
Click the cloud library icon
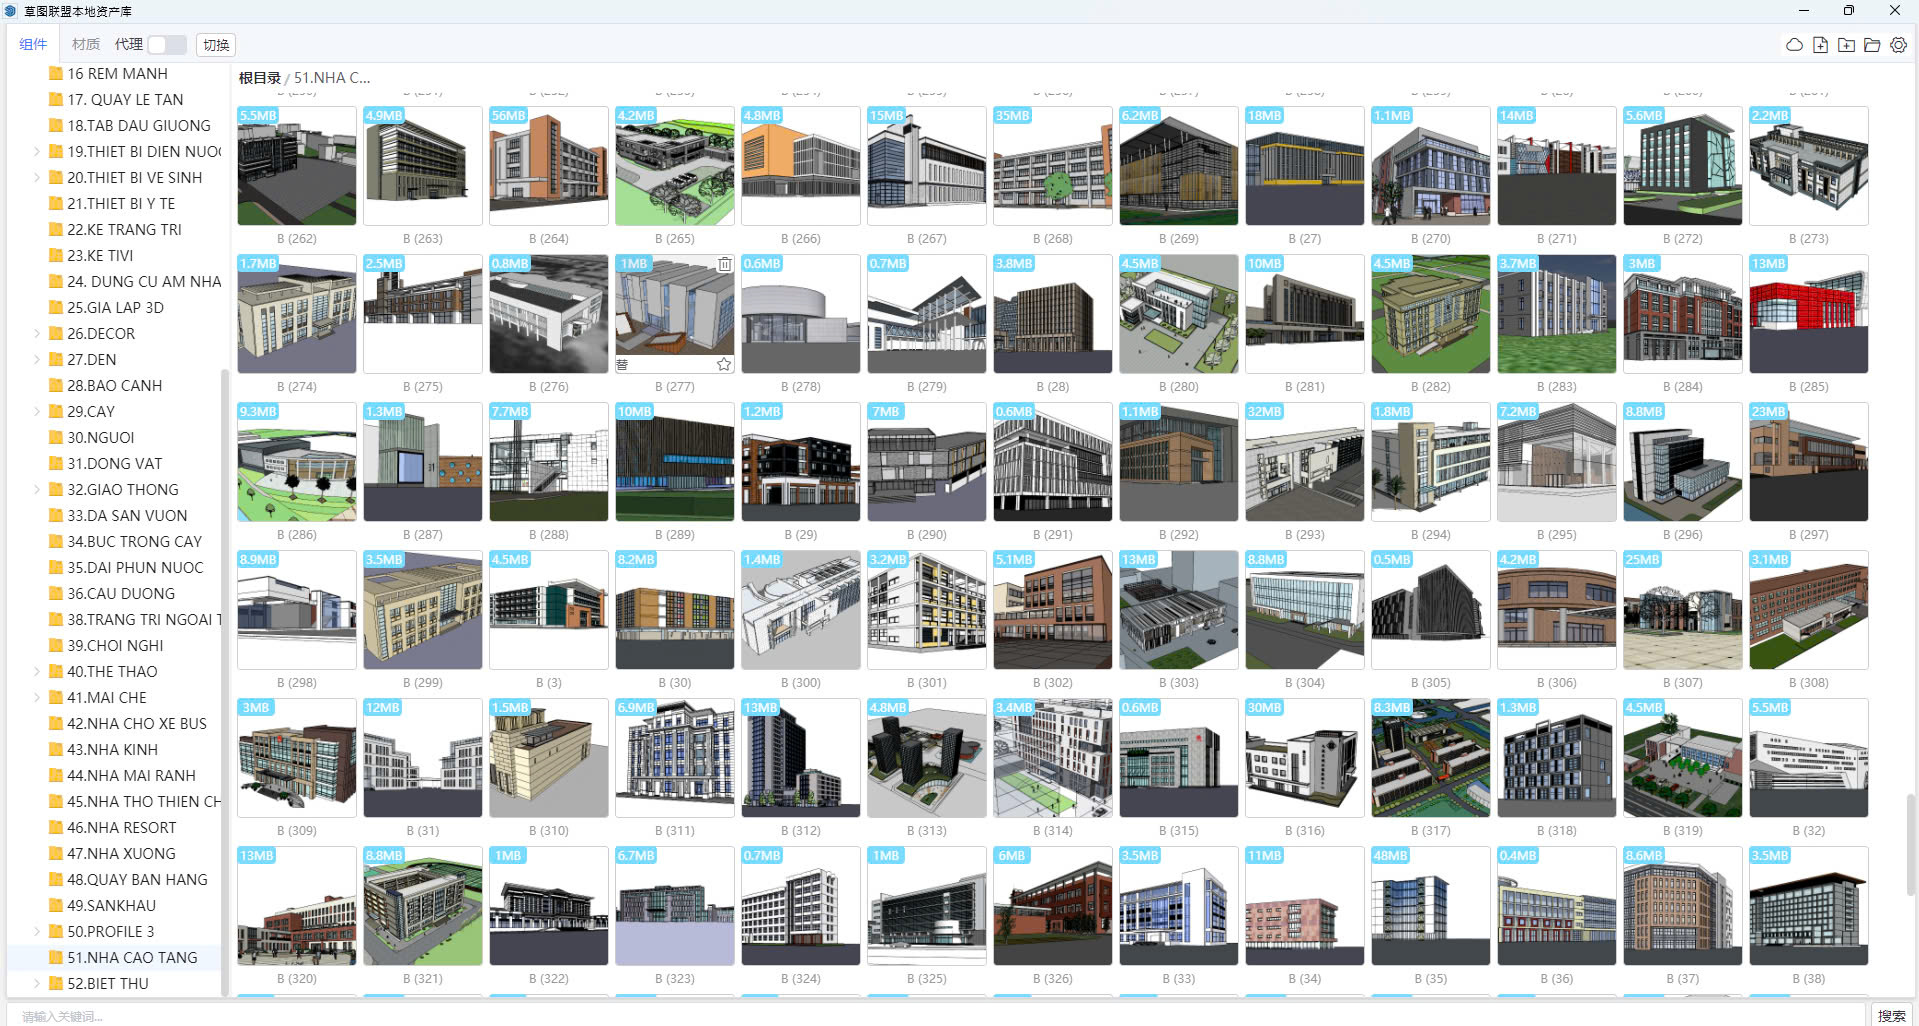point(1794,45)
